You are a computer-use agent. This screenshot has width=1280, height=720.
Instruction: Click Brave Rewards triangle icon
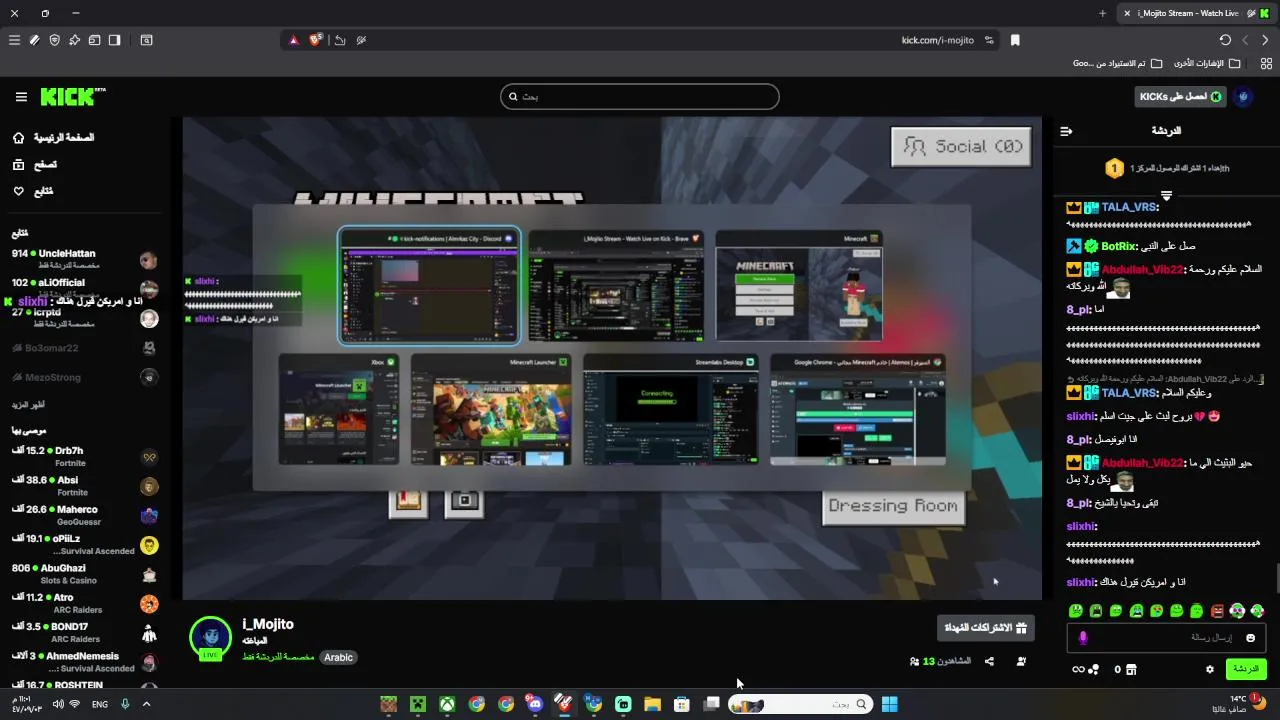[x=293, y=40]
